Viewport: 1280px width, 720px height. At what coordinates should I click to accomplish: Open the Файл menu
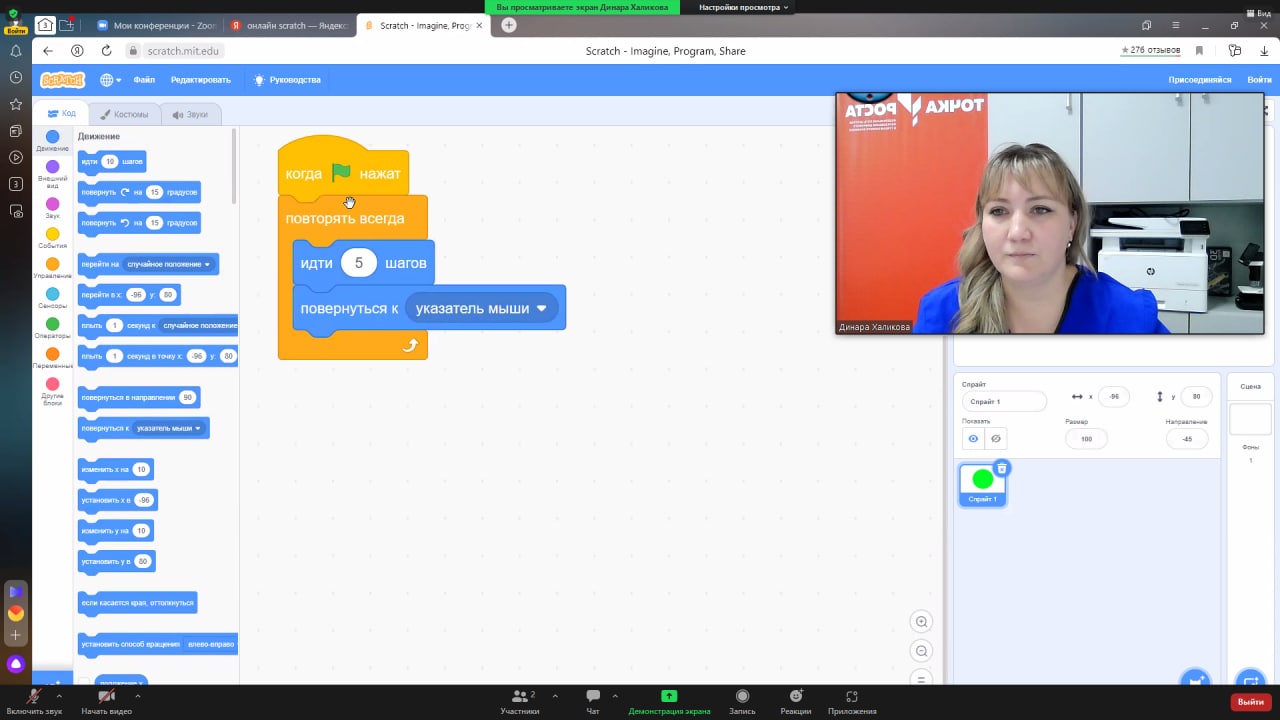click(144, 80)
